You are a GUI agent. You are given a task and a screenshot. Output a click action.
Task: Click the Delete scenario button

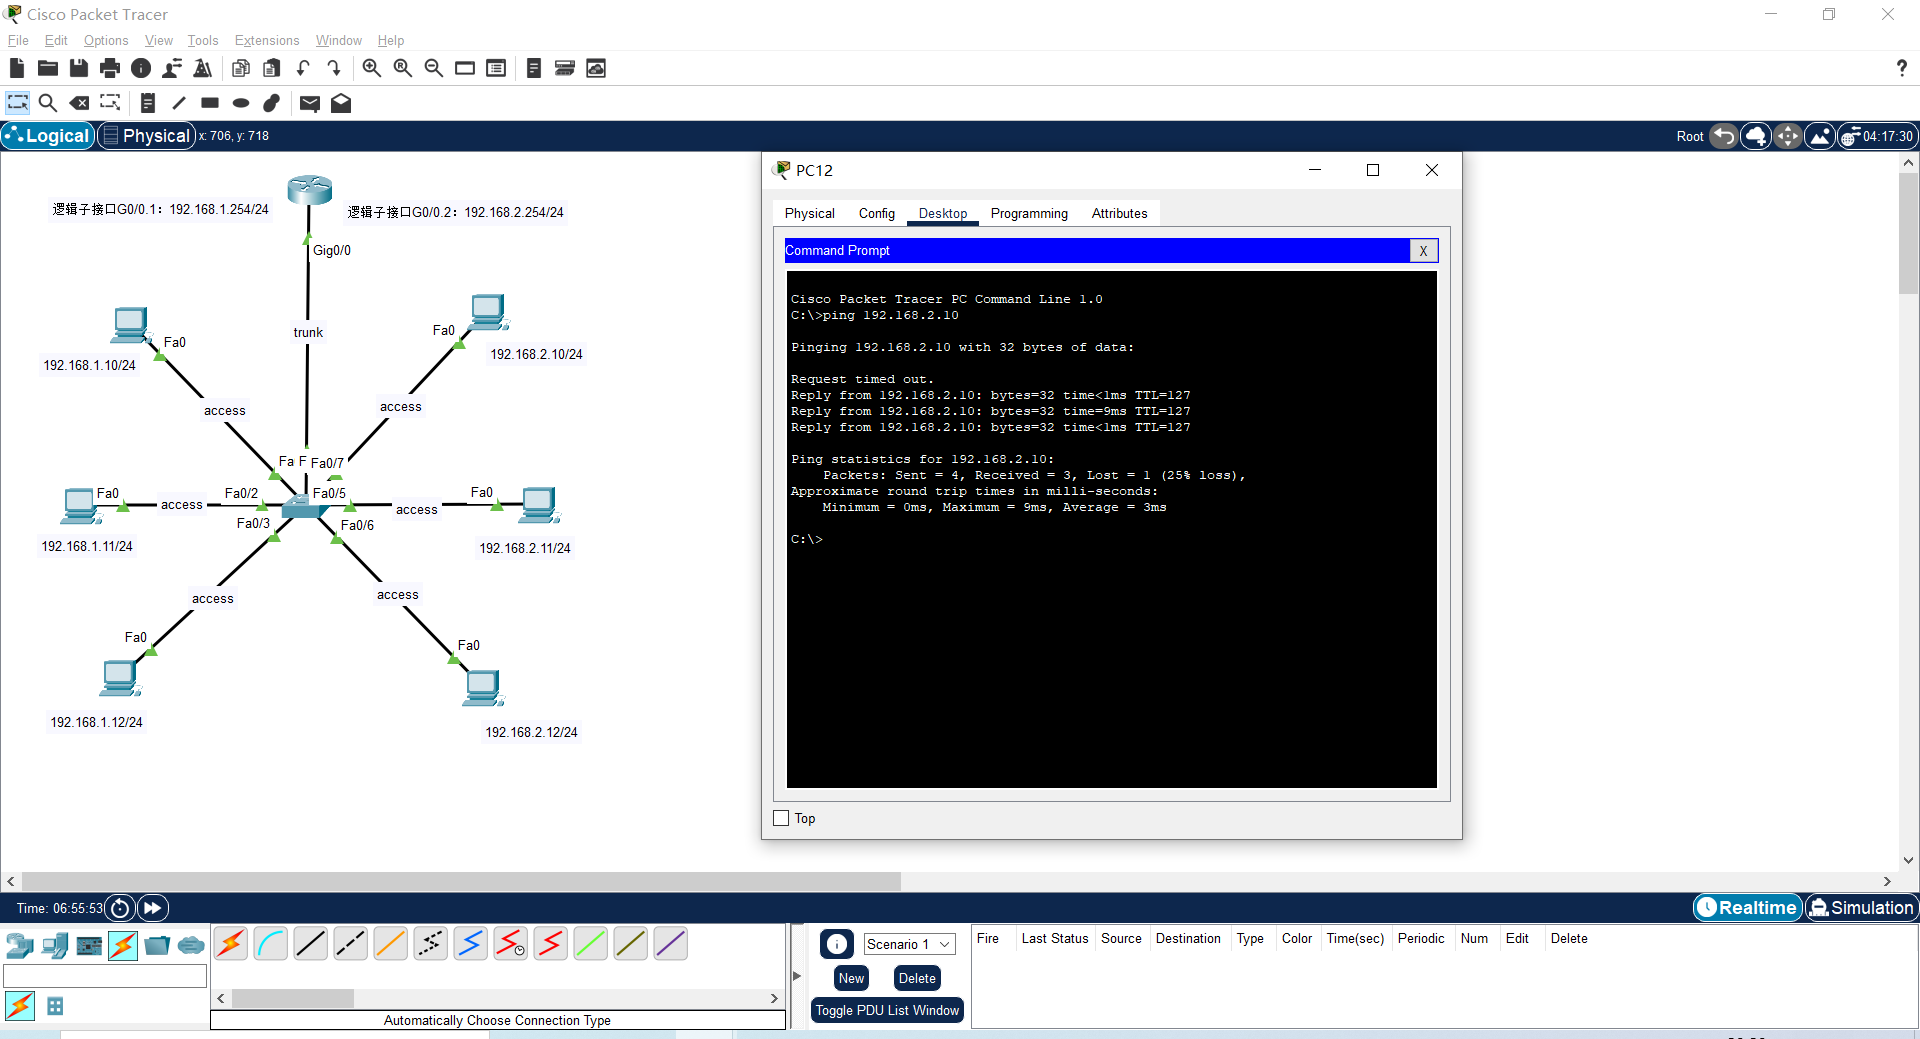(917, 978)
